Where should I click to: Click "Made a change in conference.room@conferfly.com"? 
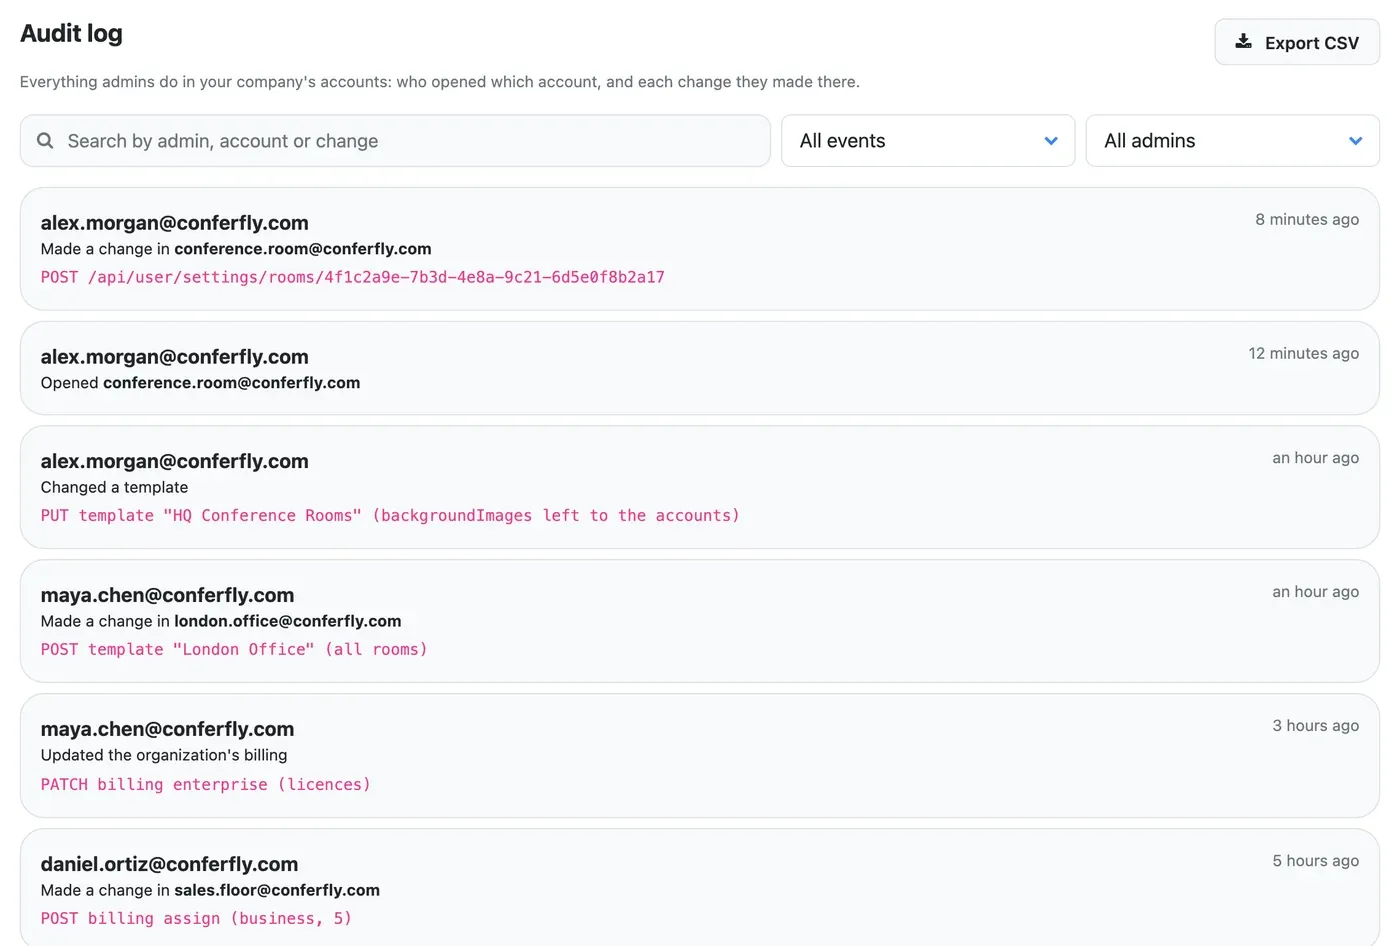click(236, 249)
